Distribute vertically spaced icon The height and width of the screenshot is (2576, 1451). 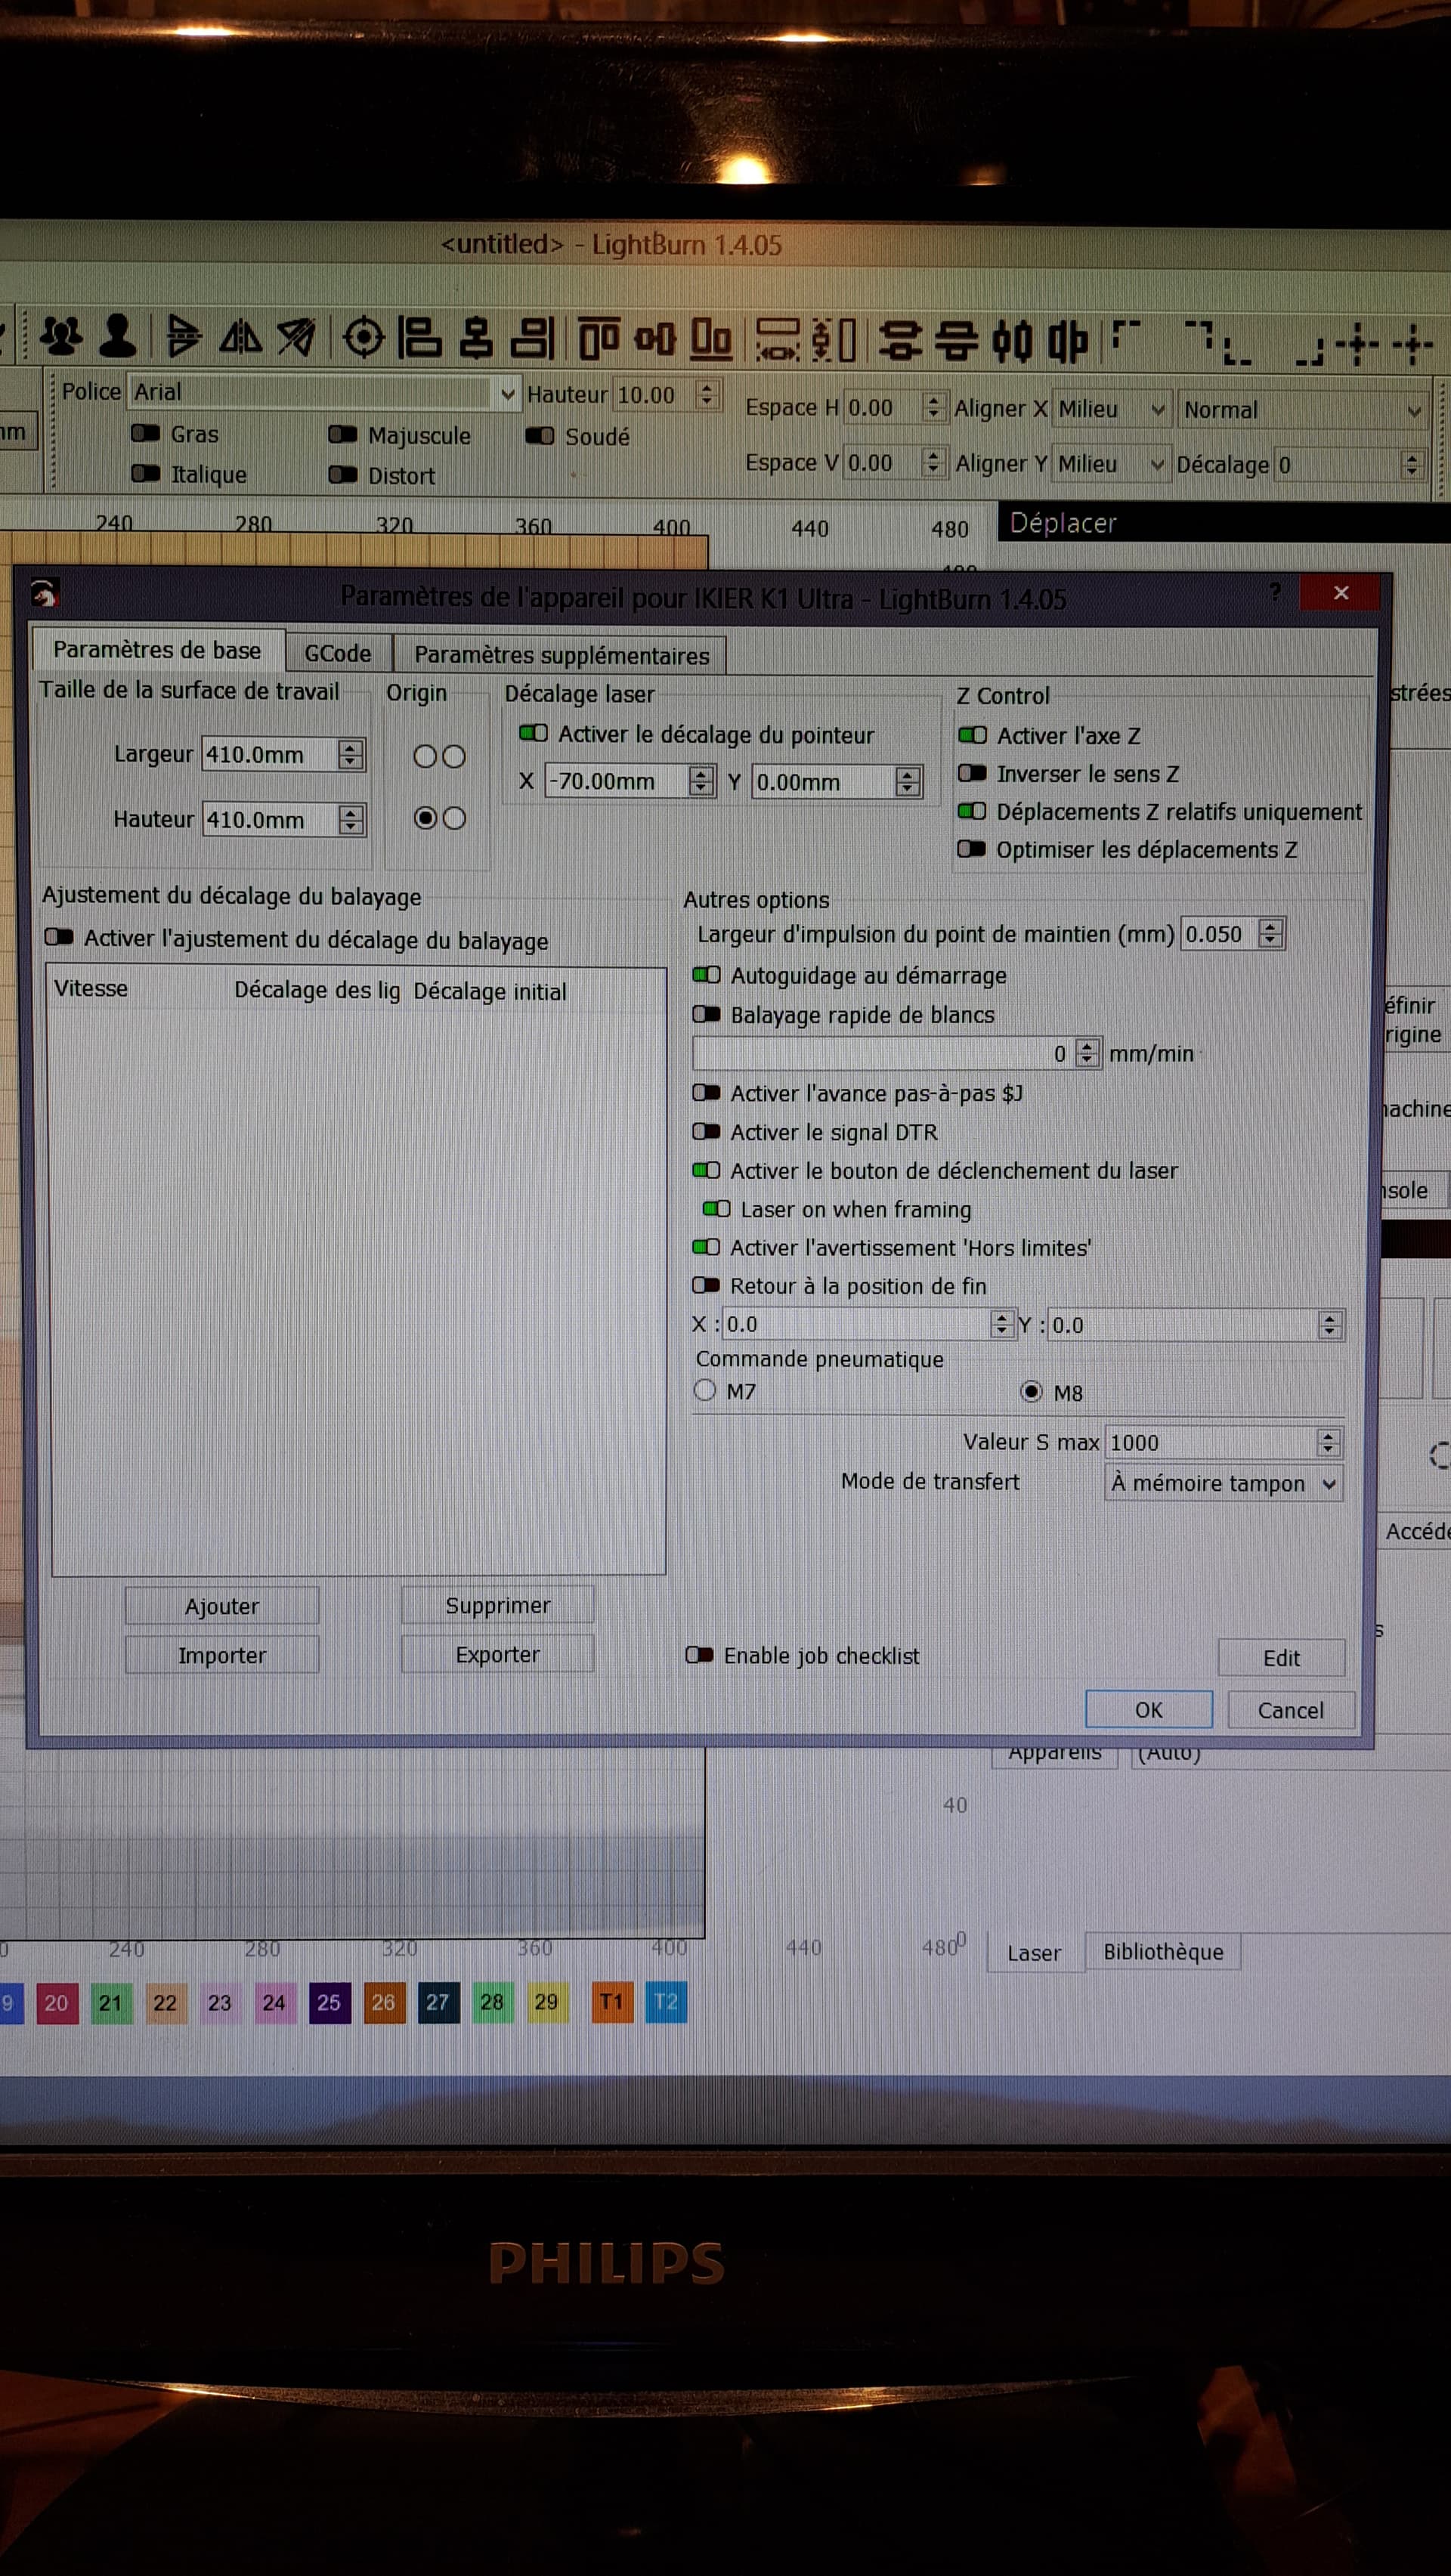click(x=956, y=342)
